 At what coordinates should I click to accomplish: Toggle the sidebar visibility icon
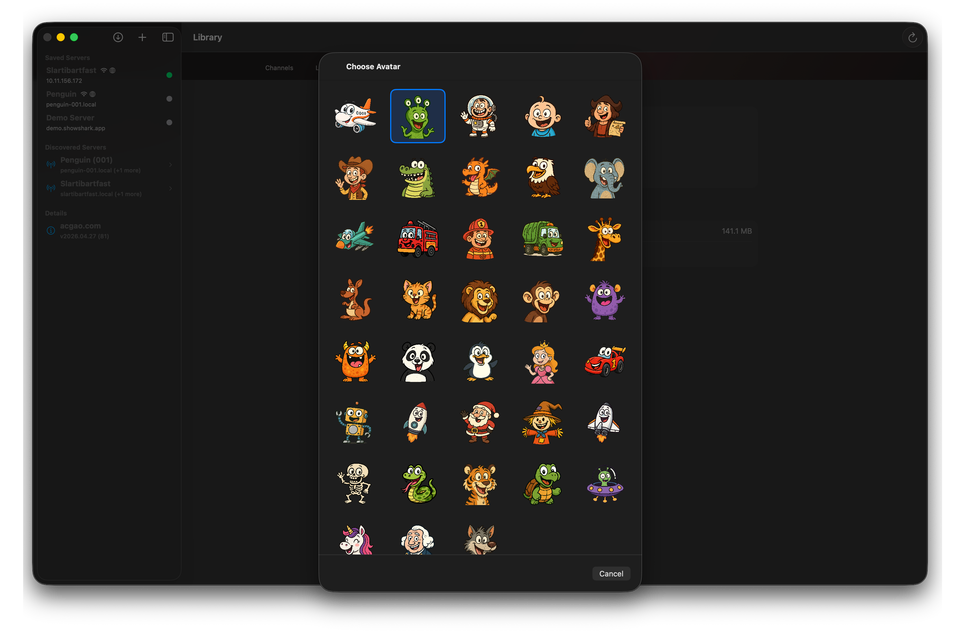167,37
